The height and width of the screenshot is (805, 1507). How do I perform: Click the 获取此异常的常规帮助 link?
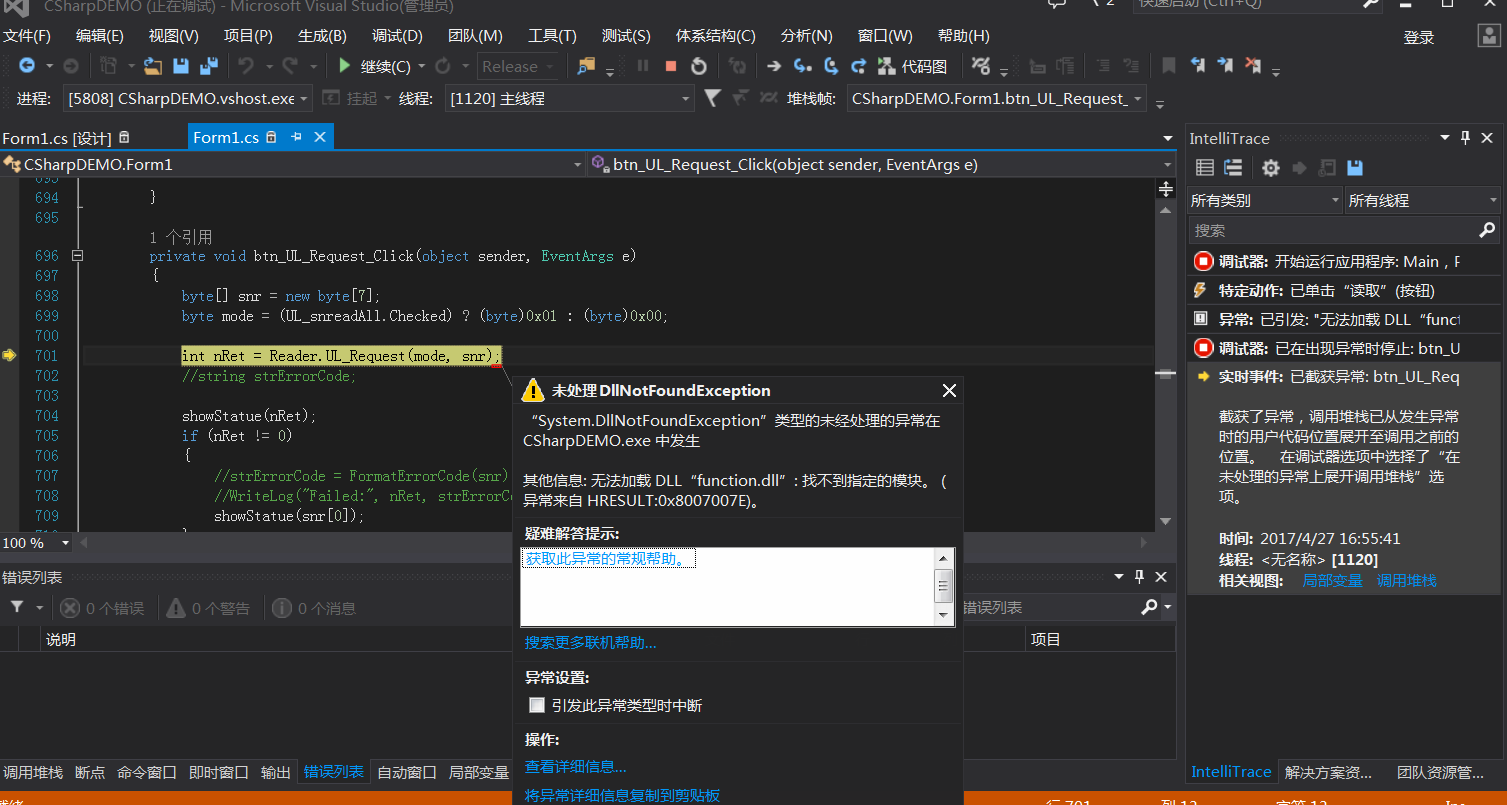coord(610,558)
